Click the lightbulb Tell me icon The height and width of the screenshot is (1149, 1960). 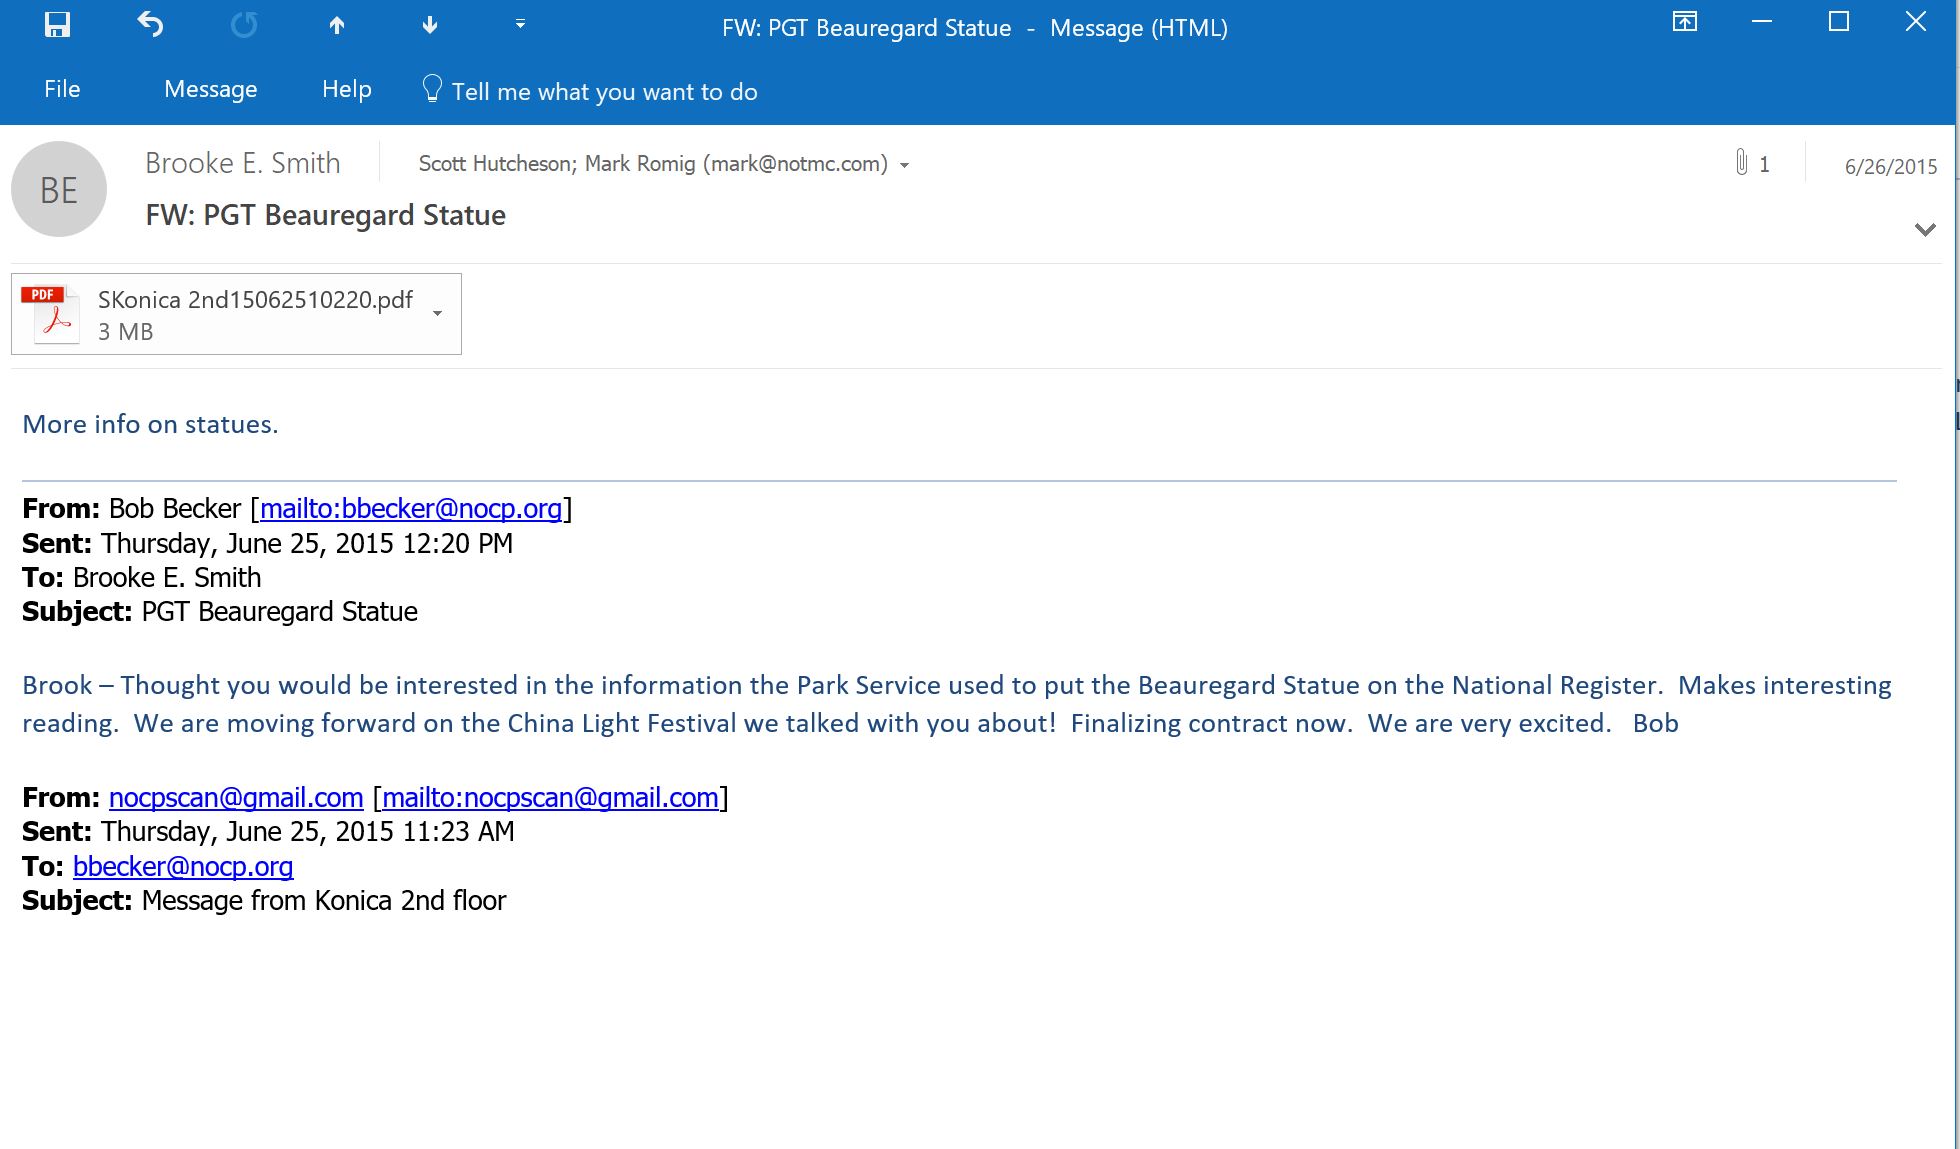(432, 89)
